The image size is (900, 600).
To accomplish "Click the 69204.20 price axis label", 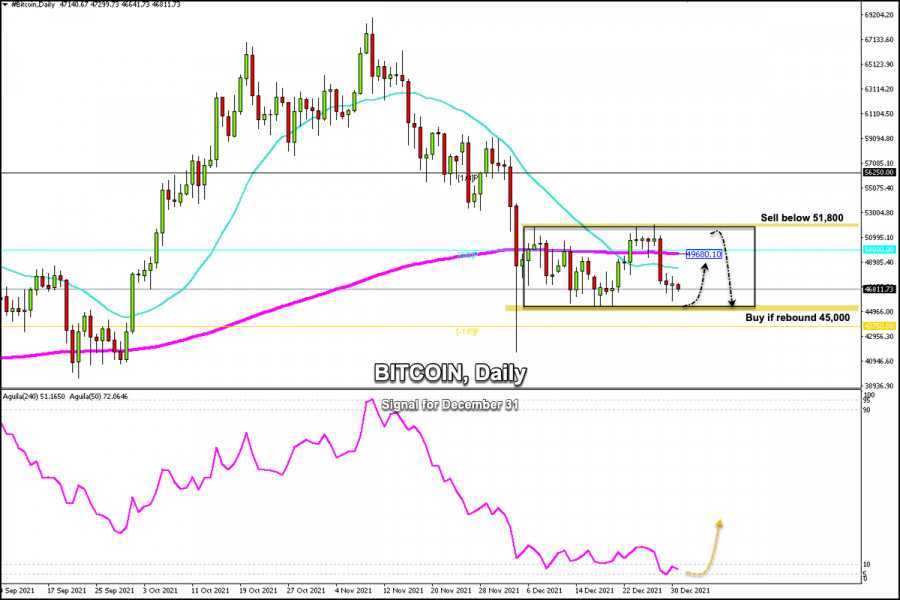I will 879,15.
